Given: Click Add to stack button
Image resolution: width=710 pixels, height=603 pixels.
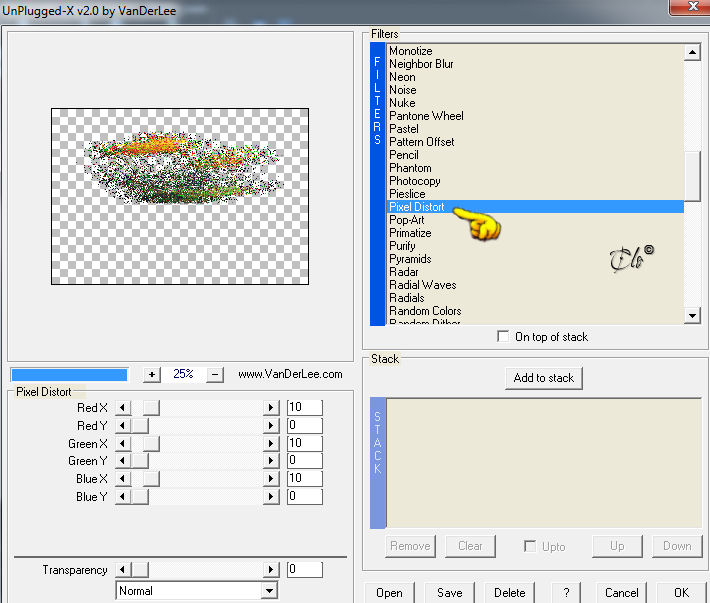Looking at the screenshot, I should (x=544, y=378).
